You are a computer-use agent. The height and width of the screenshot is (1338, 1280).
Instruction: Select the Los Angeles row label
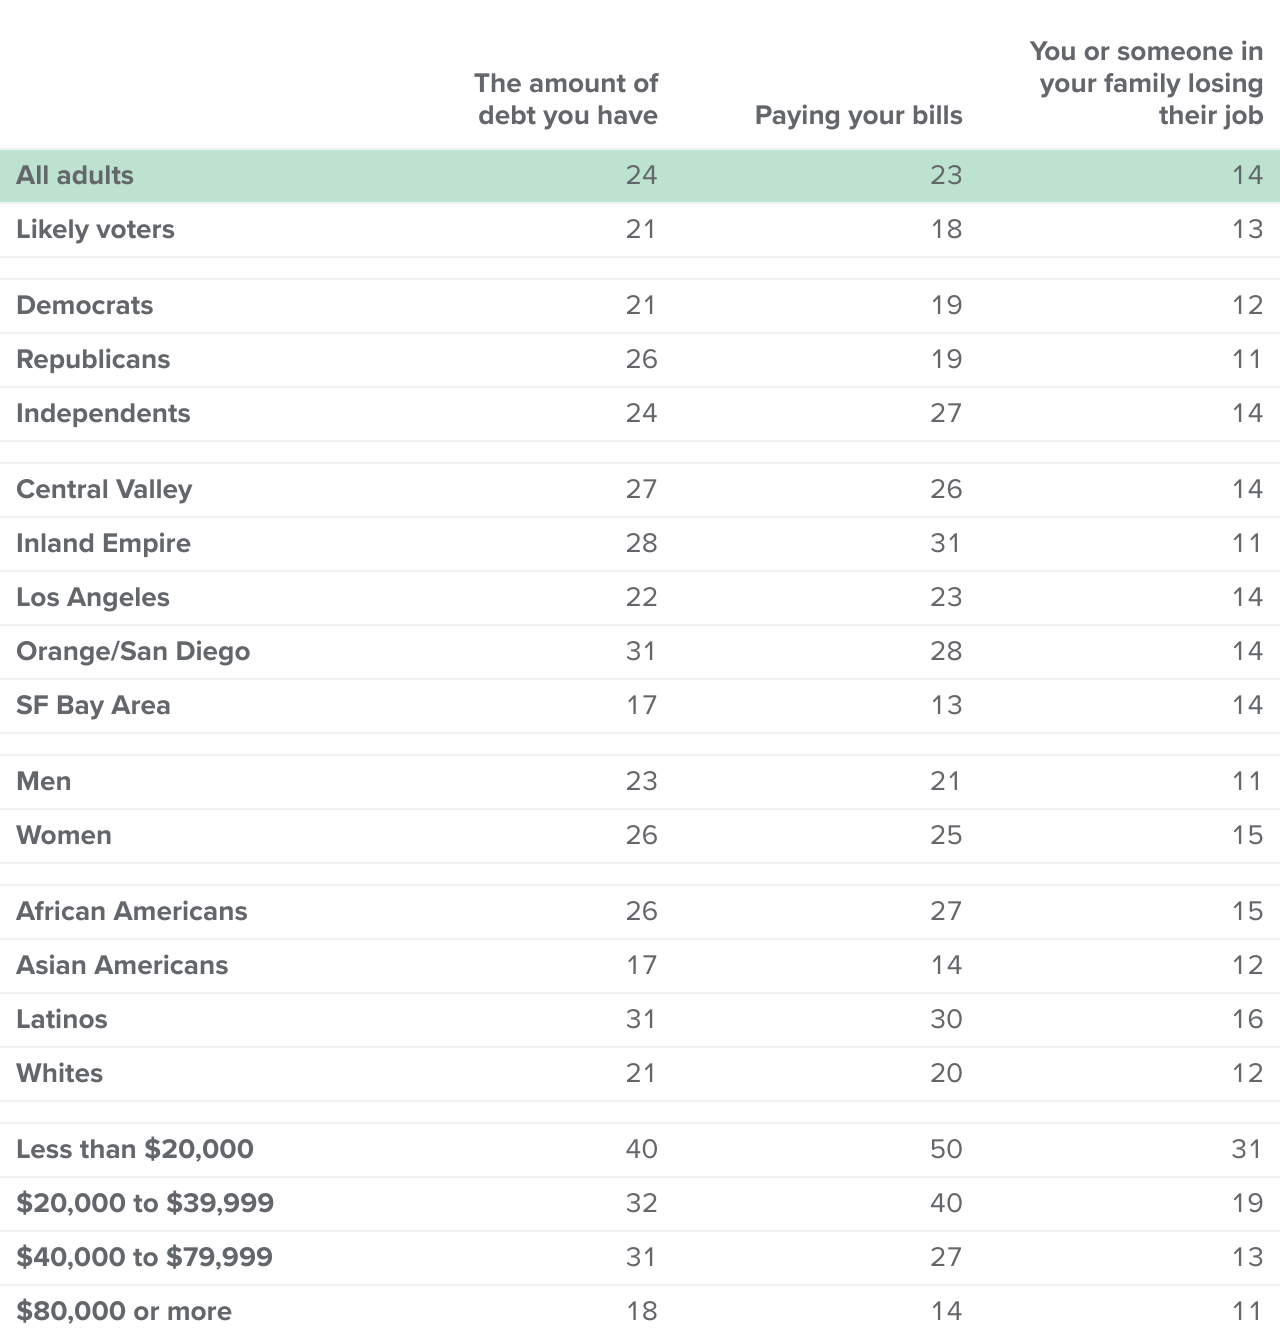[93, 597]
